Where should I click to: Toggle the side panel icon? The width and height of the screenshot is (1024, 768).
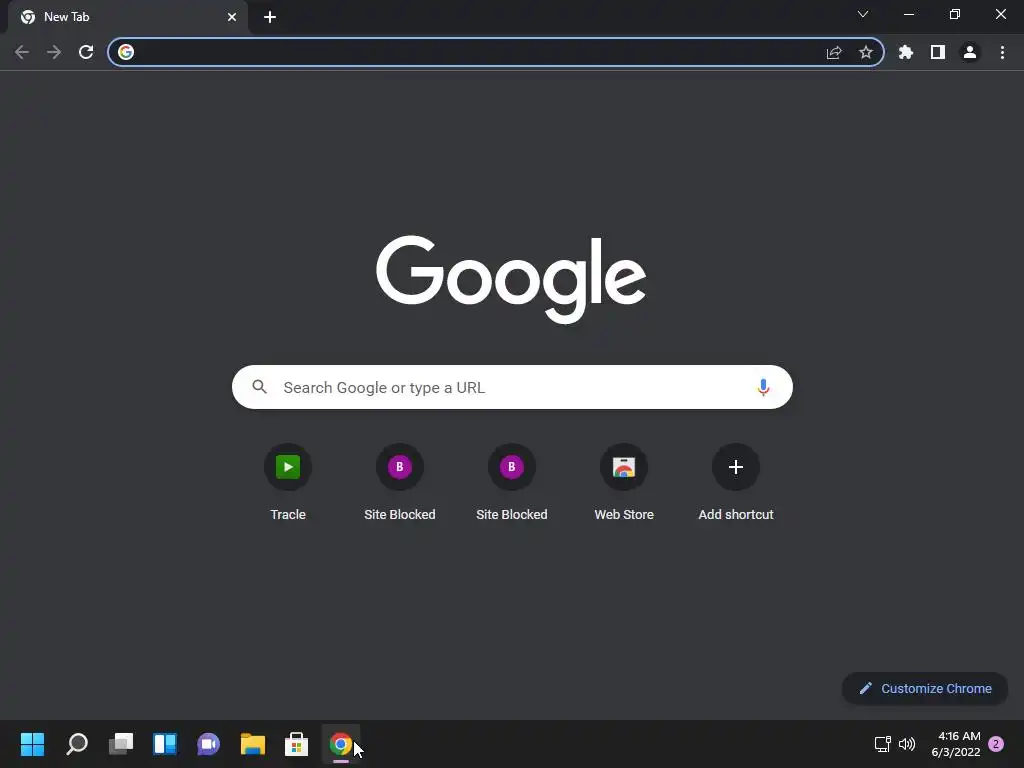(938, 52)
